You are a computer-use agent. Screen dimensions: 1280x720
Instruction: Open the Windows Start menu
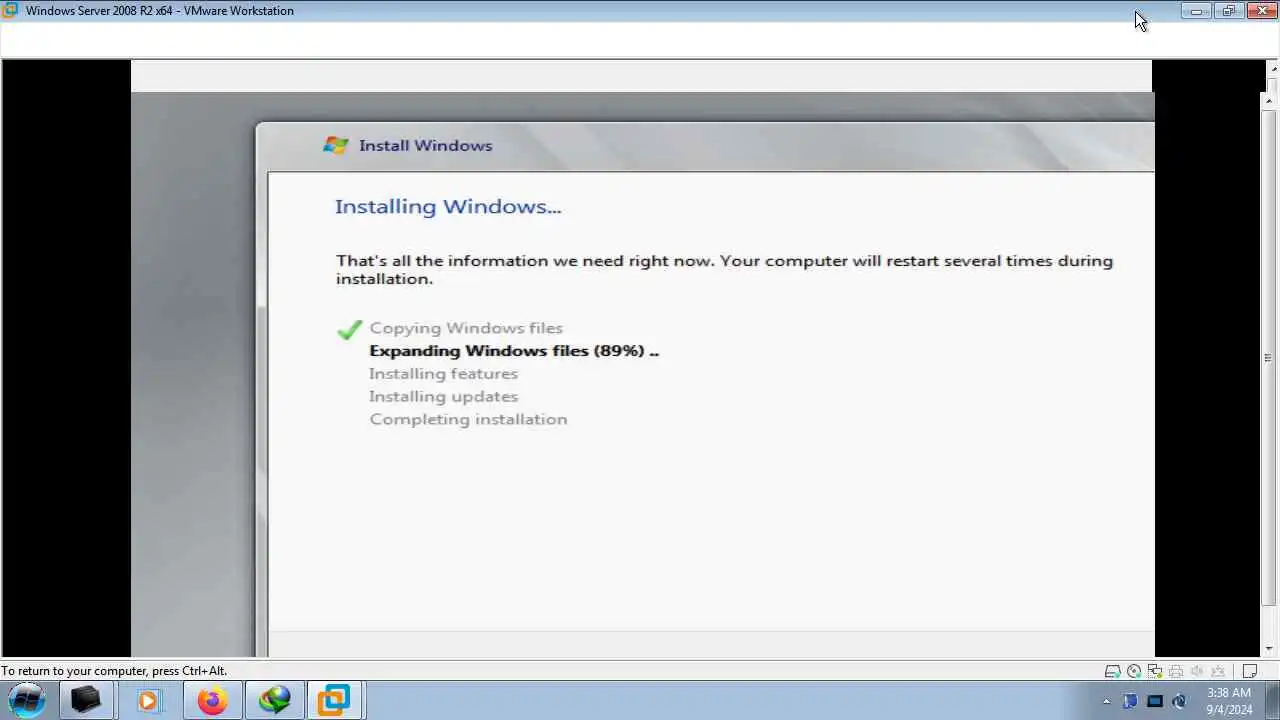point(27,700)
